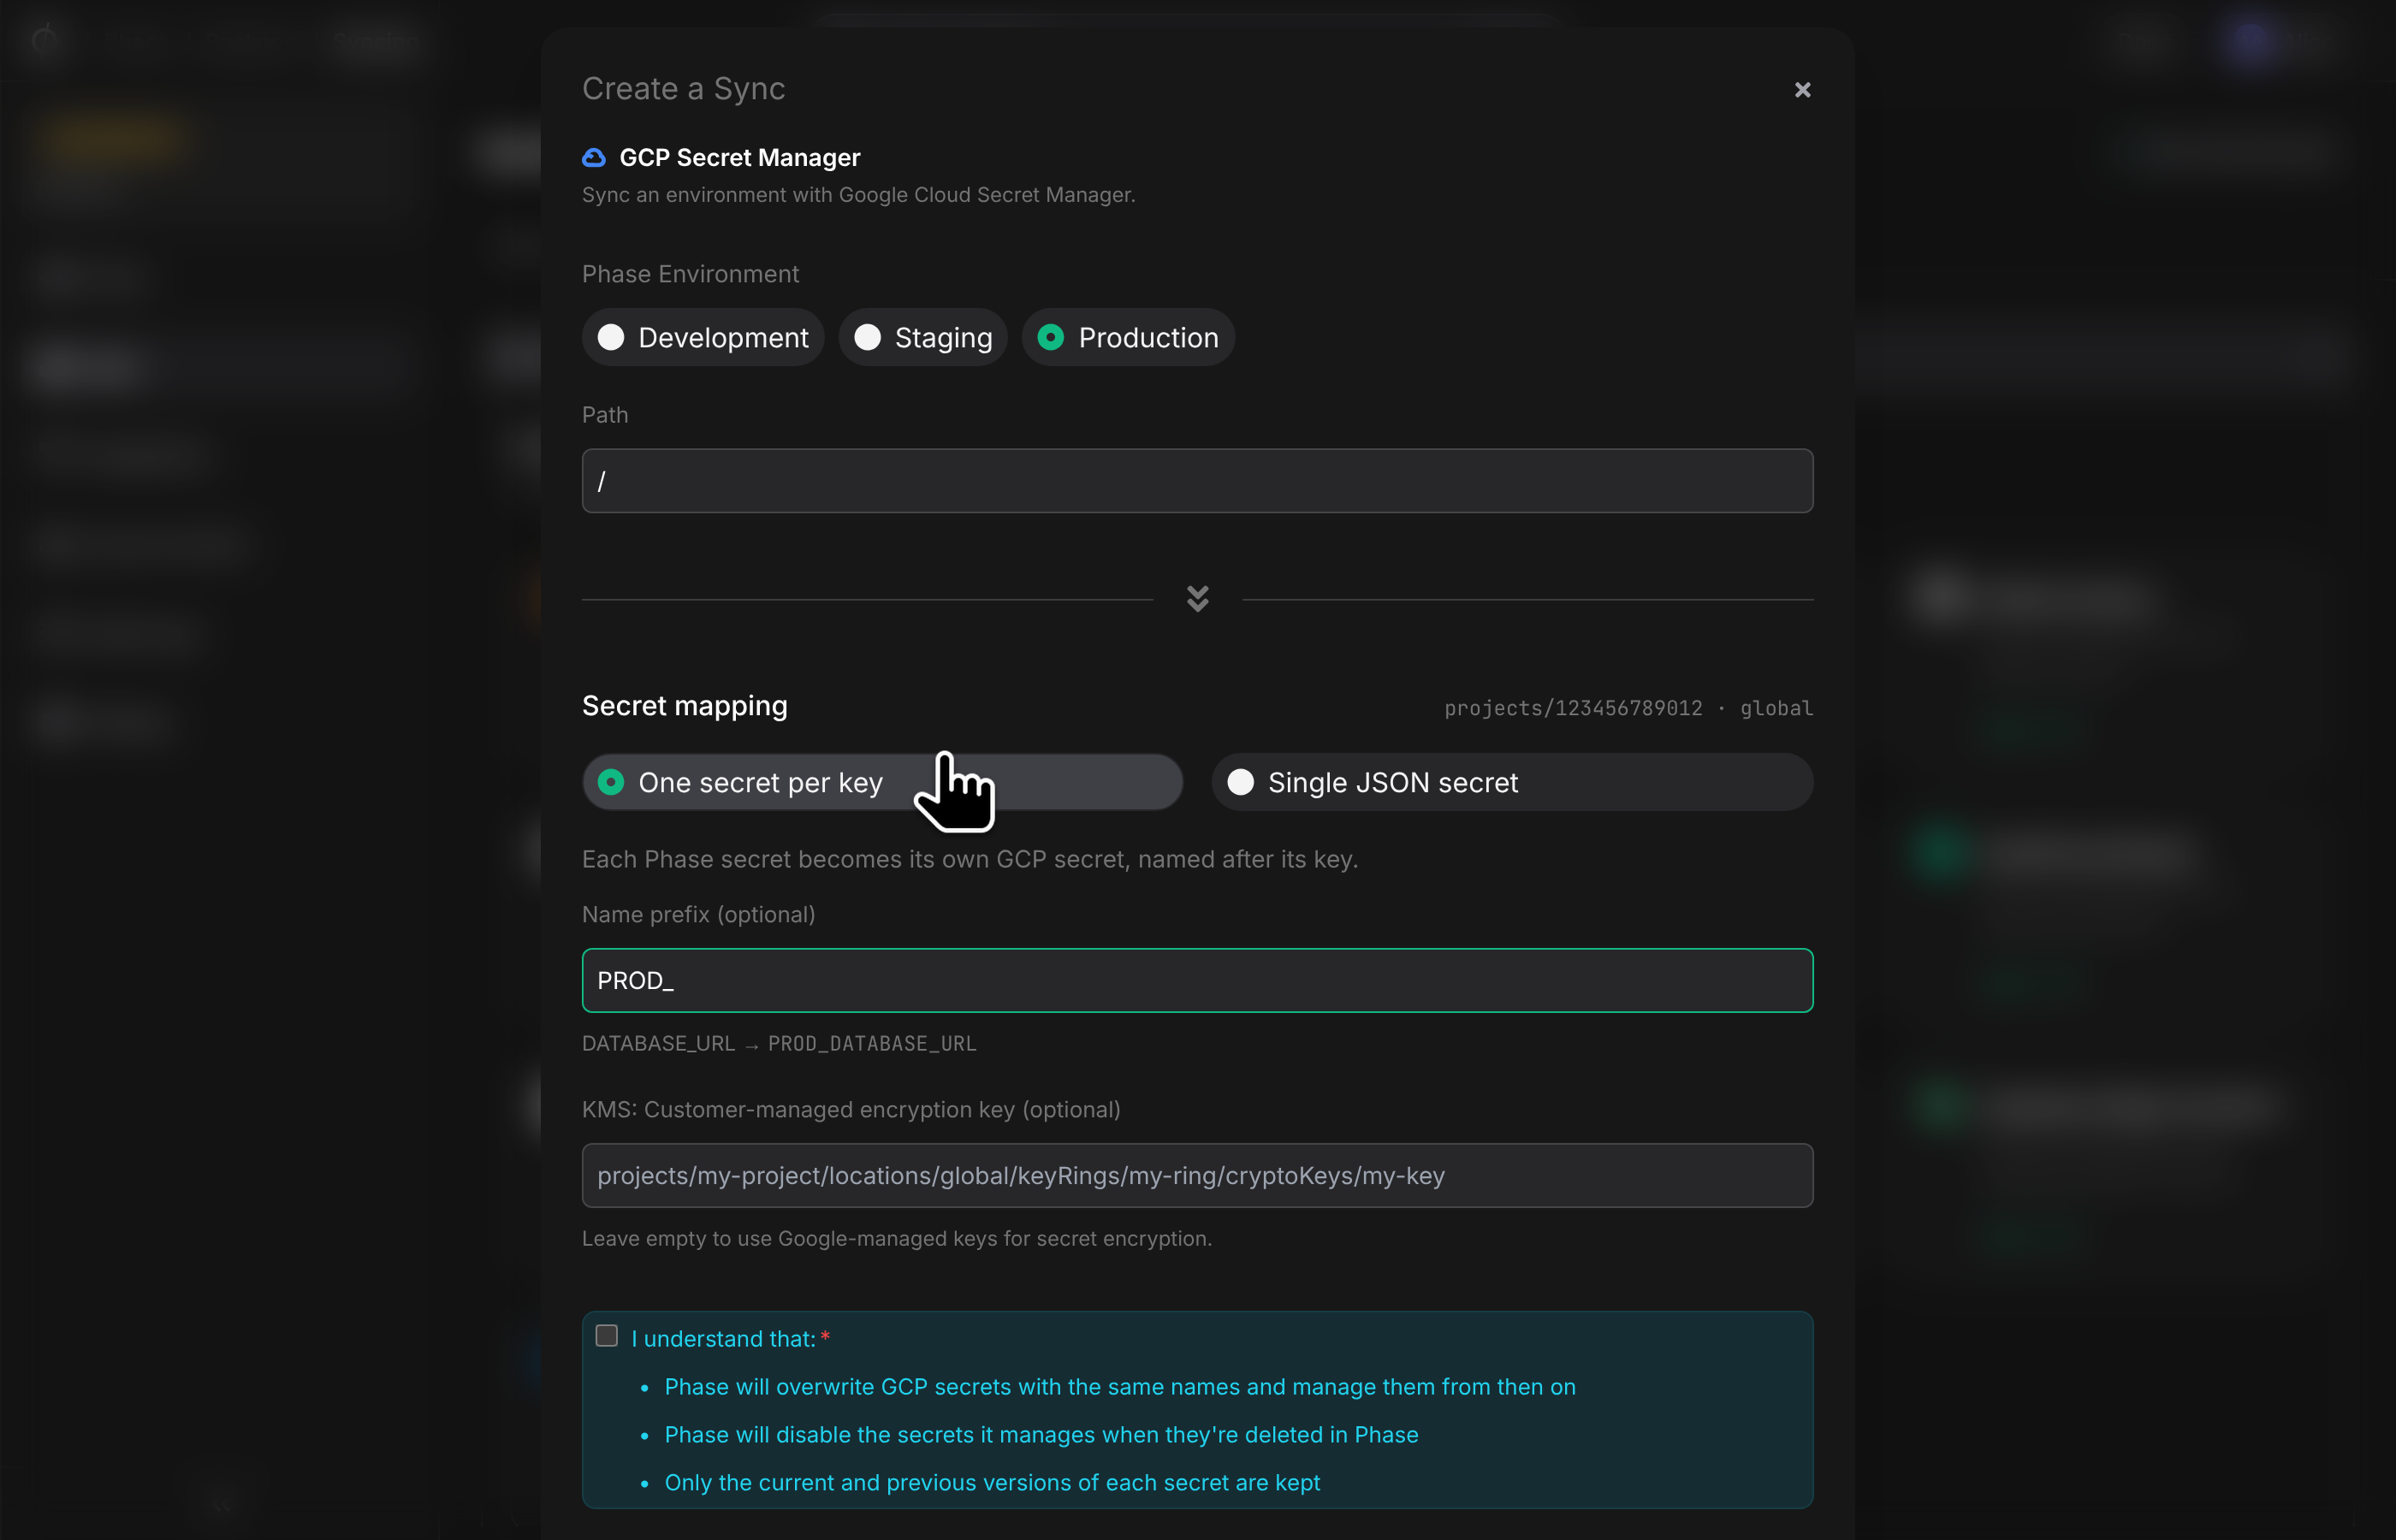Click the Phase Environment label

691,274
